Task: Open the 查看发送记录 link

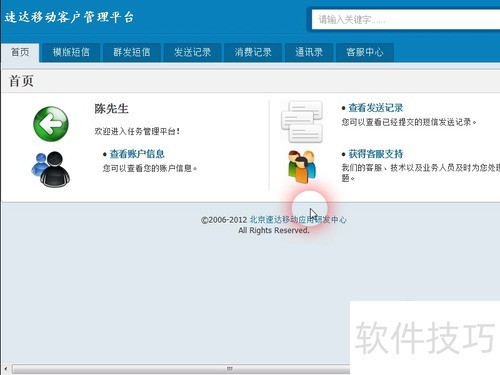Action: 376,108
